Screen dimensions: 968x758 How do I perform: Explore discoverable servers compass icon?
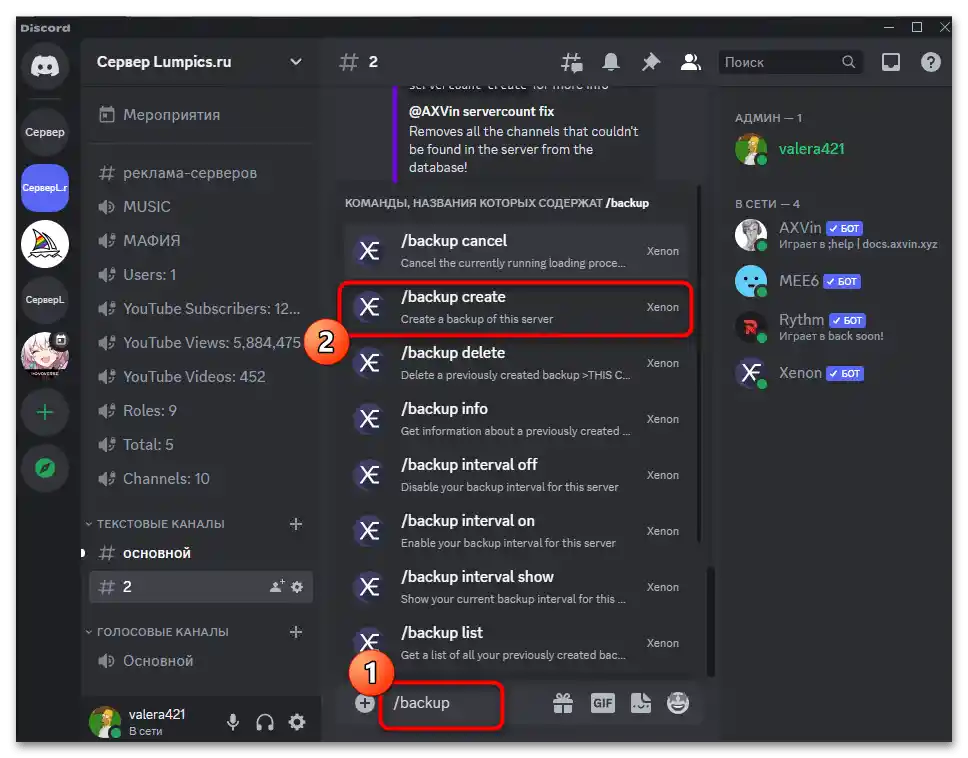pos(45,468)
